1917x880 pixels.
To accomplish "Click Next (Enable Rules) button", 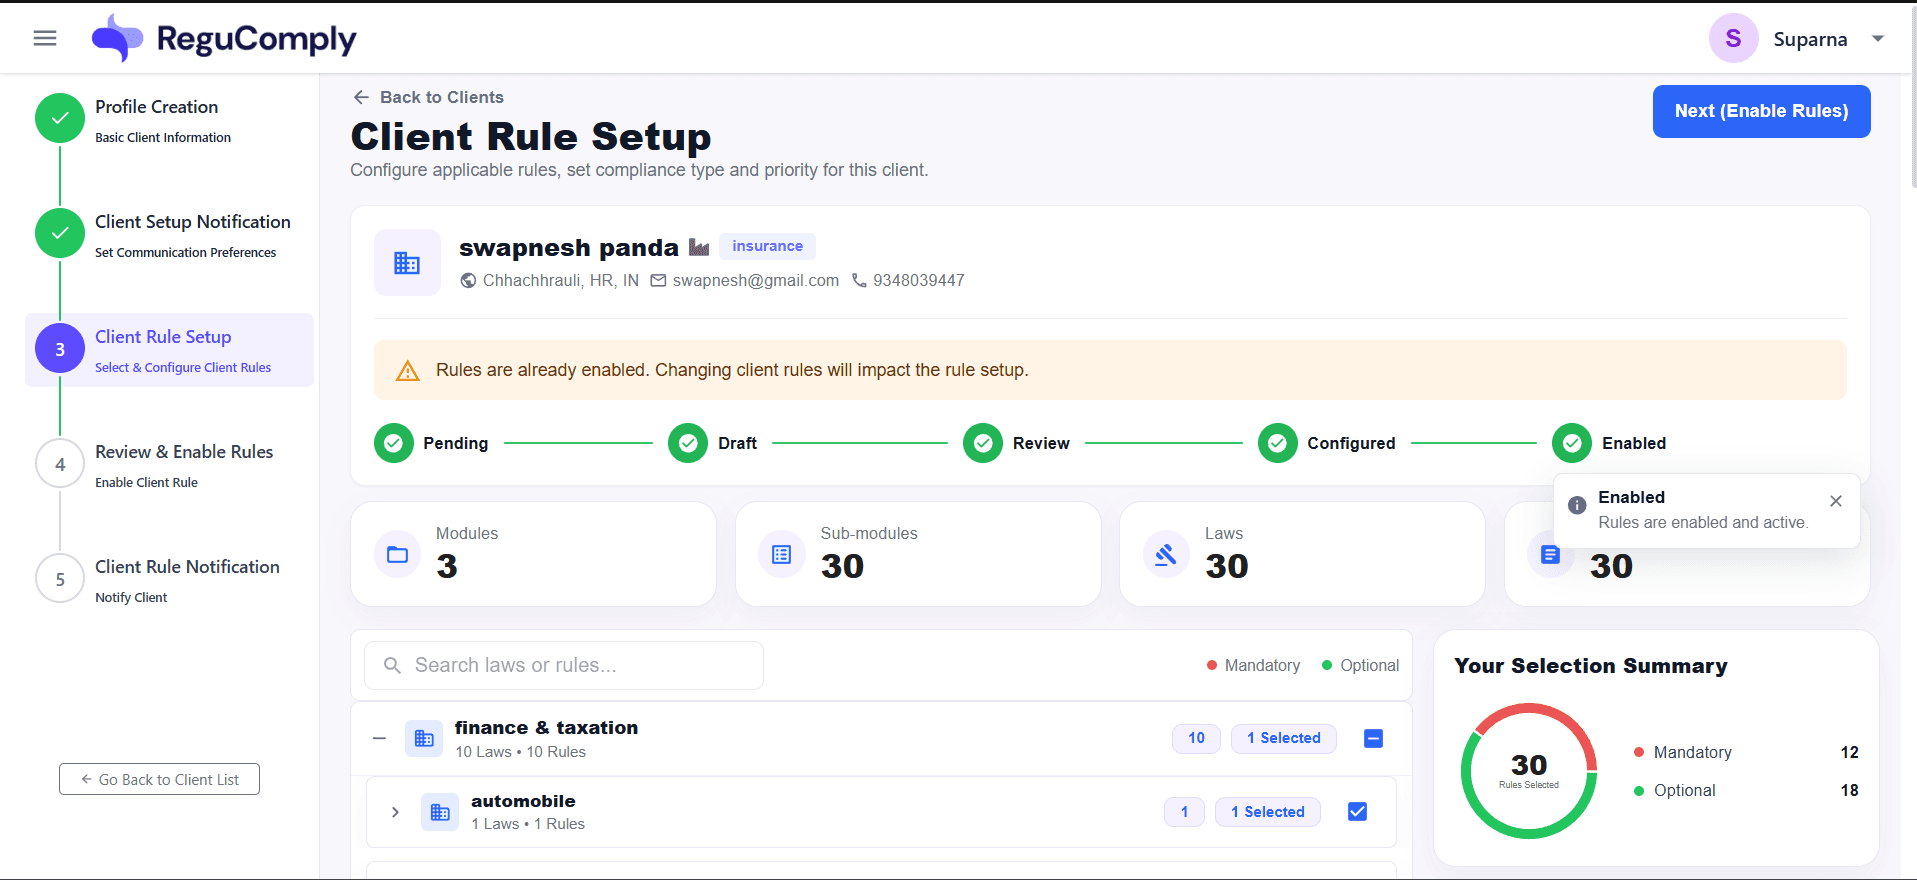I will point(1761,111).
